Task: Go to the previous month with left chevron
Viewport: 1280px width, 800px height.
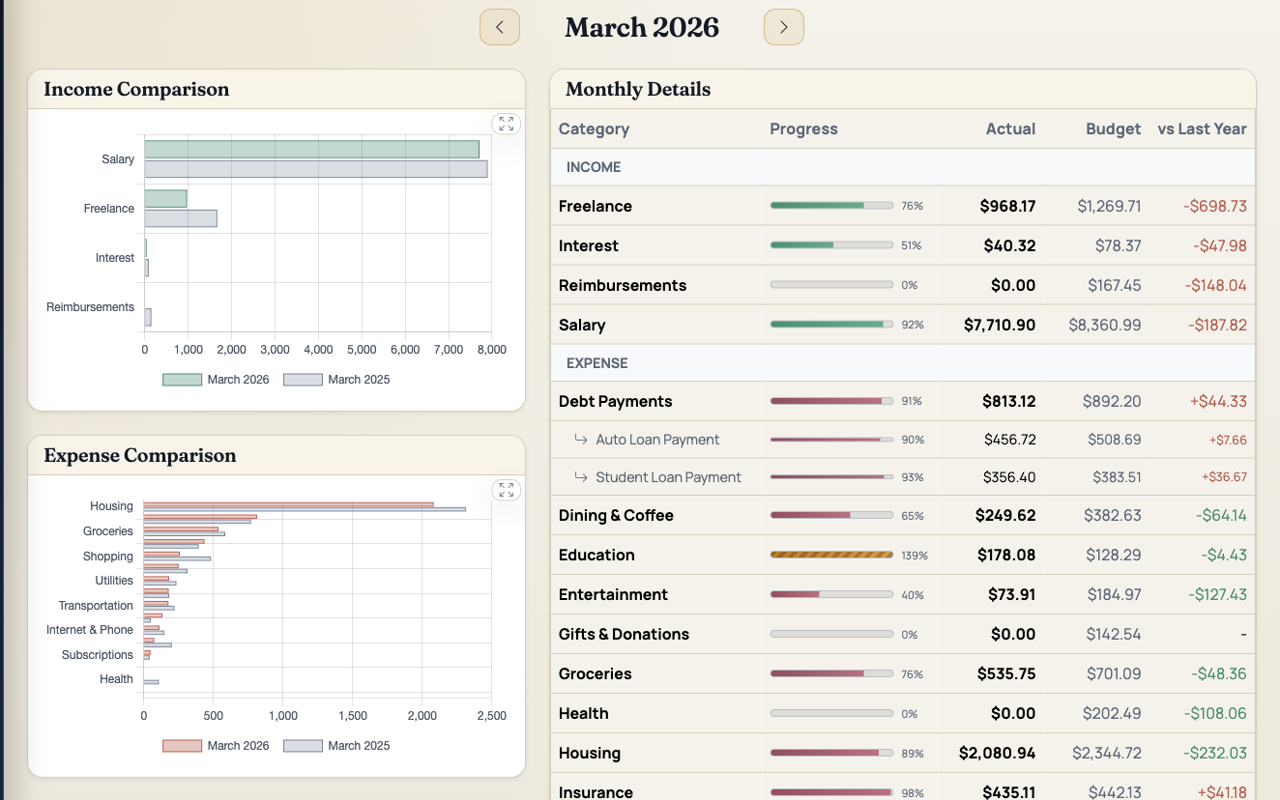Action: click(x=499, y=27)
